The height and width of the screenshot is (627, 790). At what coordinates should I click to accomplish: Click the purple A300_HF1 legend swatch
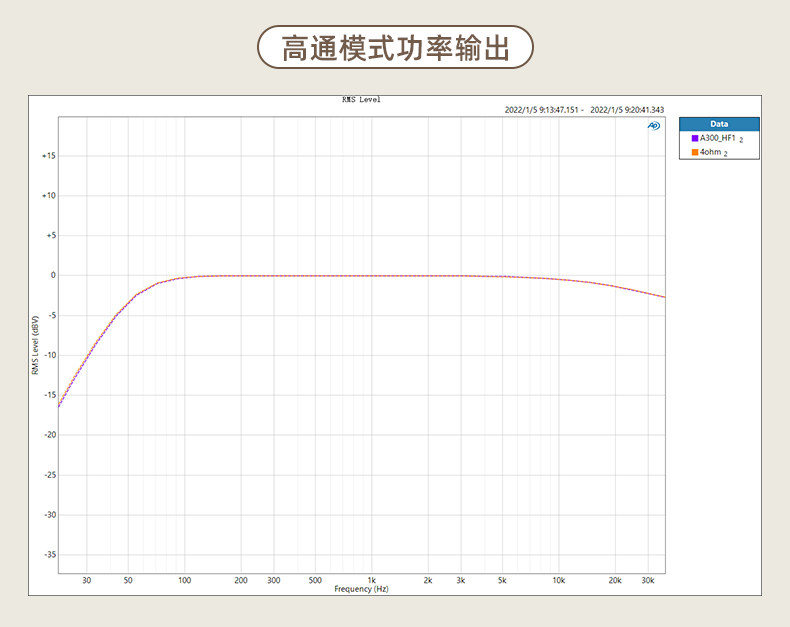tap(695, 138)
